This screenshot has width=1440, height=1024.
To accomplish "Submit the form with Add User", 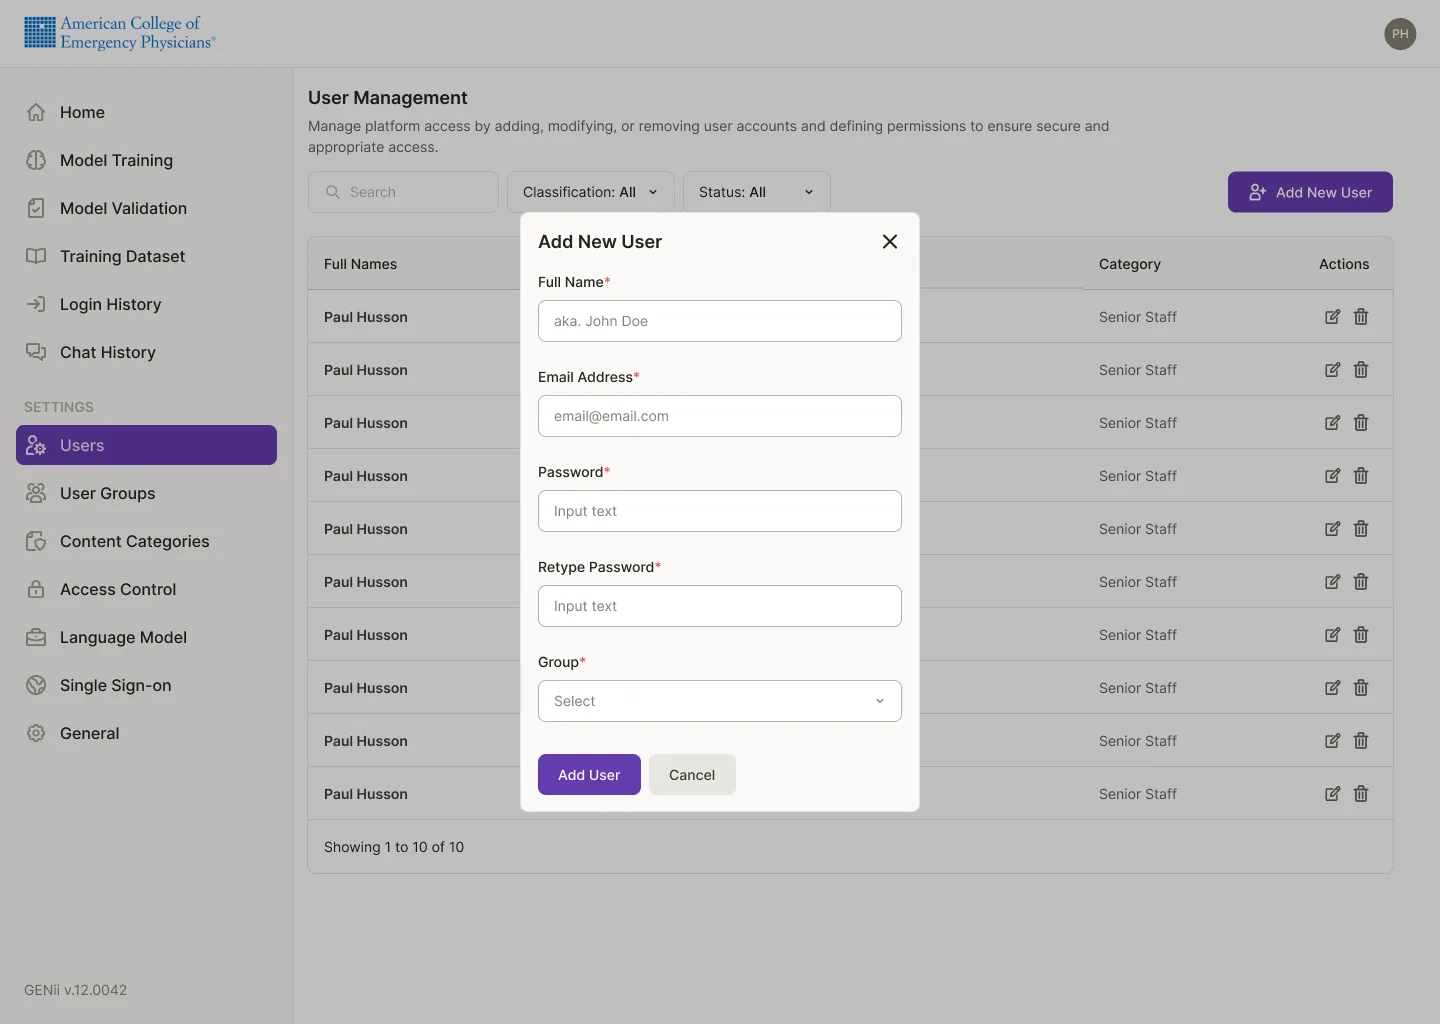I will coord(589,775).
